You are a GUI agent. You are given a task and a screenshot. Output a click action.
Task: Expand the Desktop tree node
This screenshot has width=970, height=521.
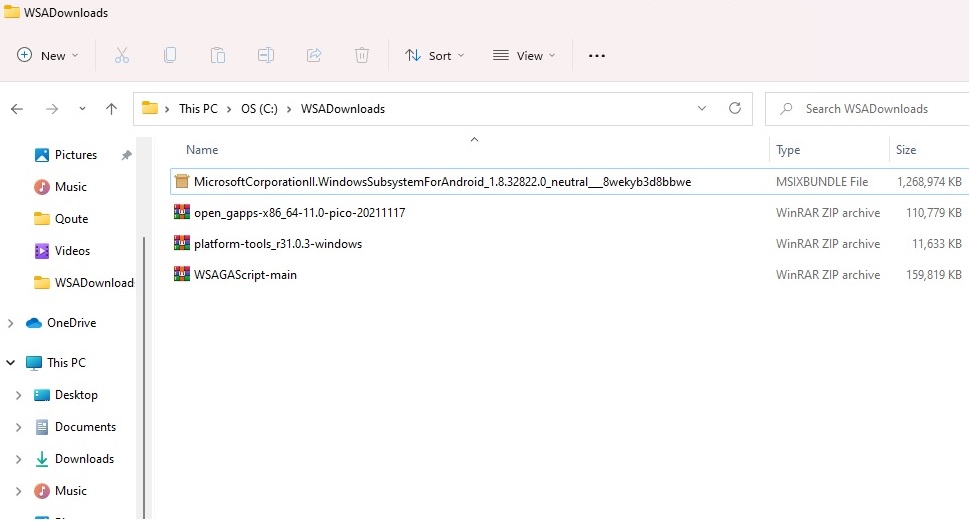point(19,395)
